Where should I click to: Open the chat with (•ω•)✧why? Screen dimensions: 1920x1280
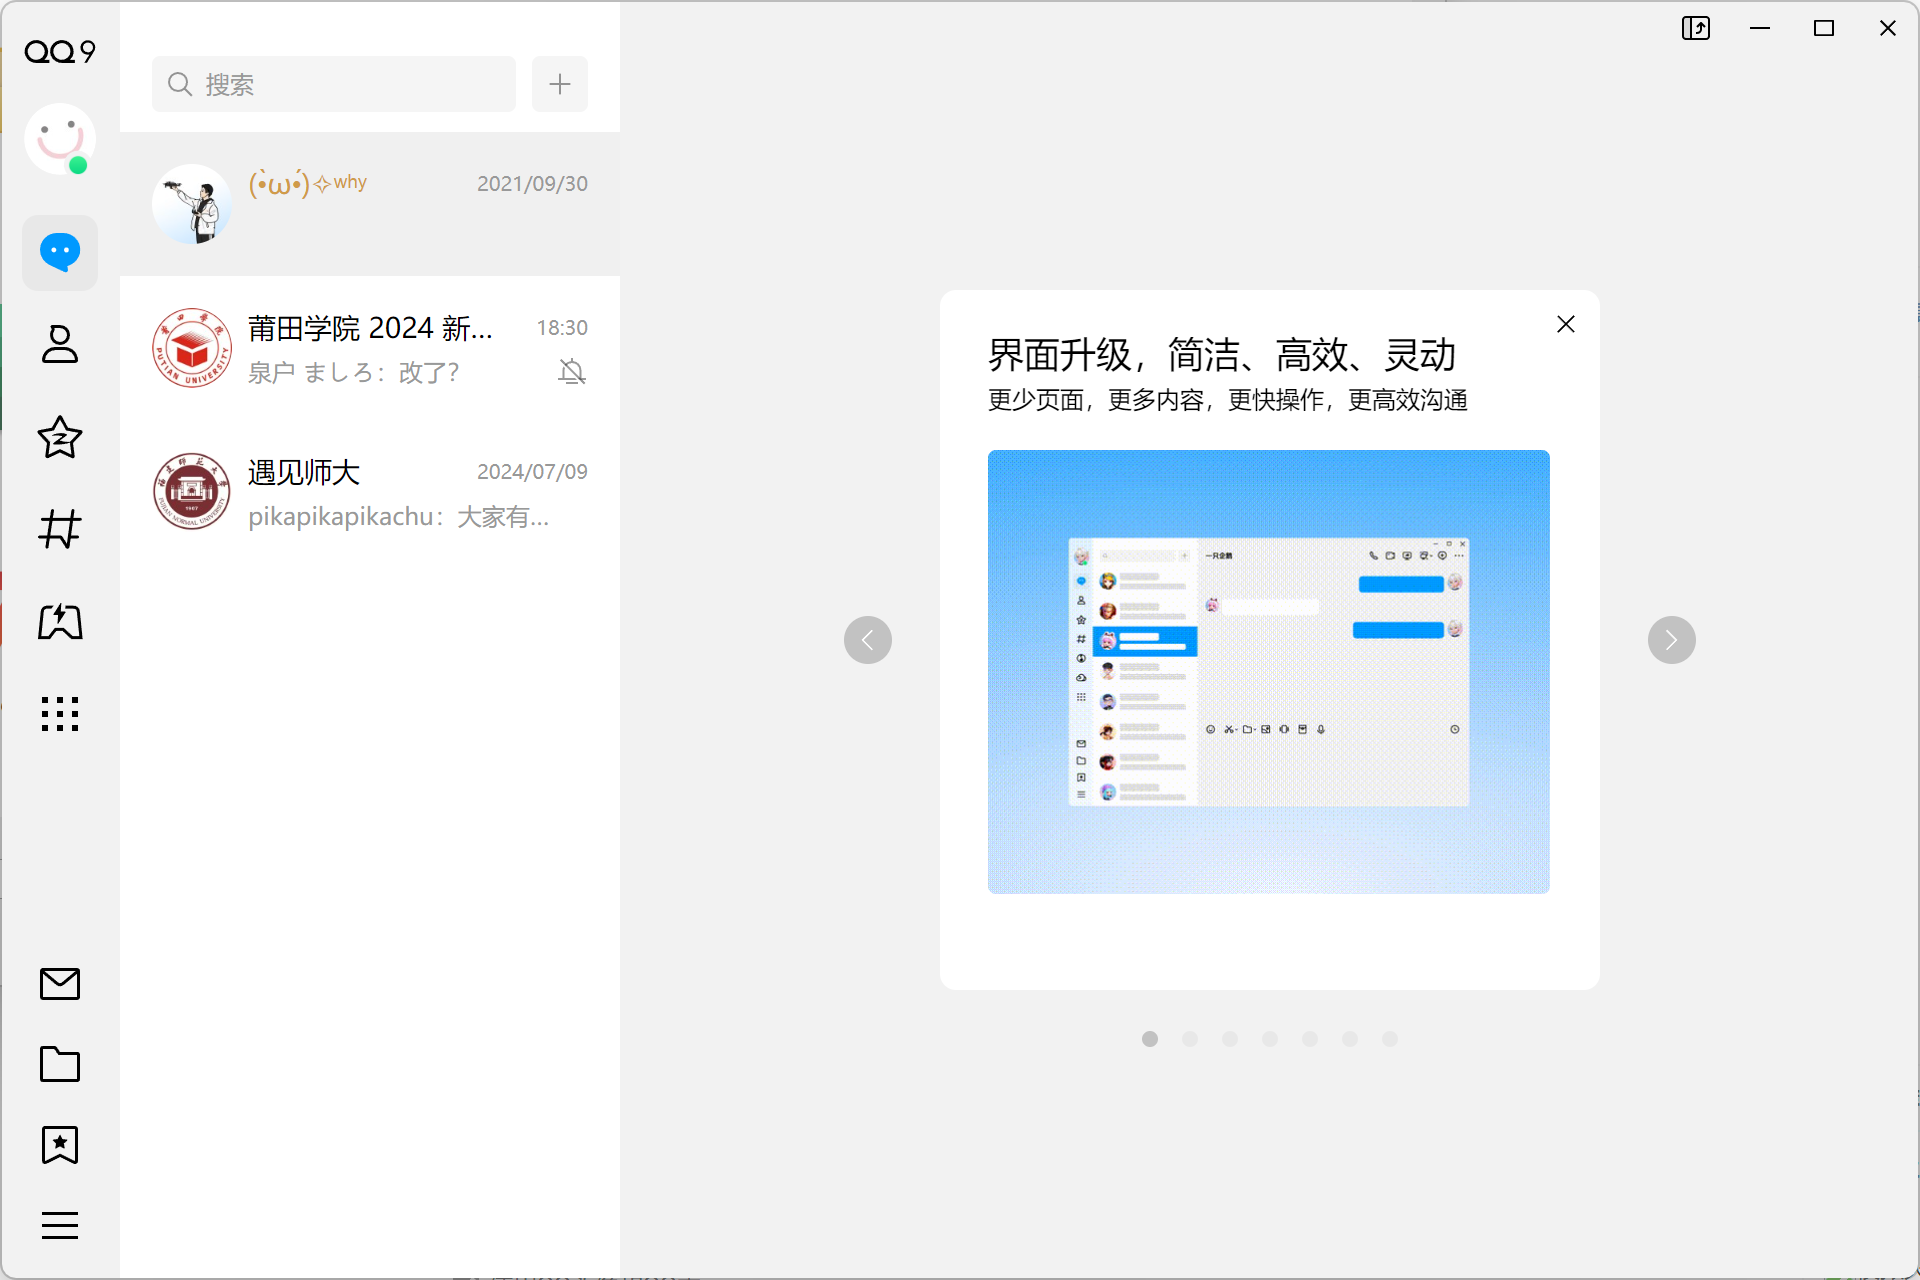(370, 204)
